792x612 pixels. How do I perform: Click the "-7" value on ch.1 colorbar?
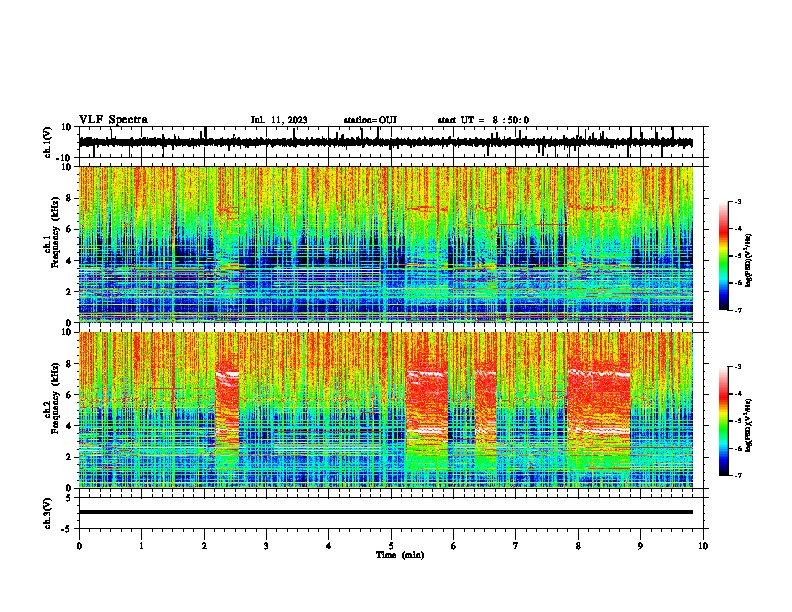738,310
